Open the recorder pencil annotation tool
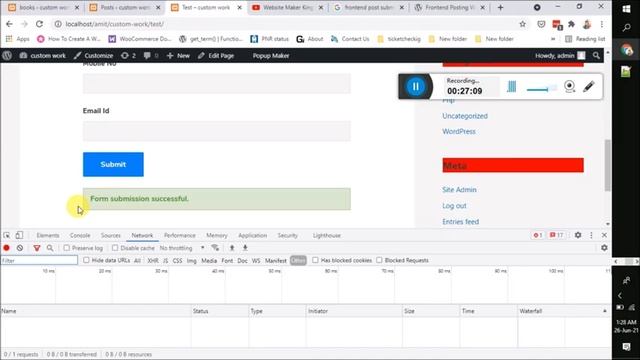The width and height of the screenshot is (640, 360). pyautogui.click(x=589, y=87)
